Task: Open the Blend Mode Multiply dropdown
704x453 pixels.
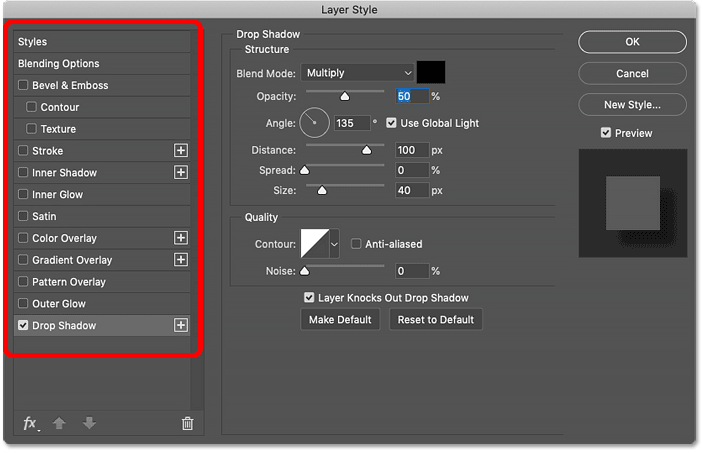Action: pos(358,73)
